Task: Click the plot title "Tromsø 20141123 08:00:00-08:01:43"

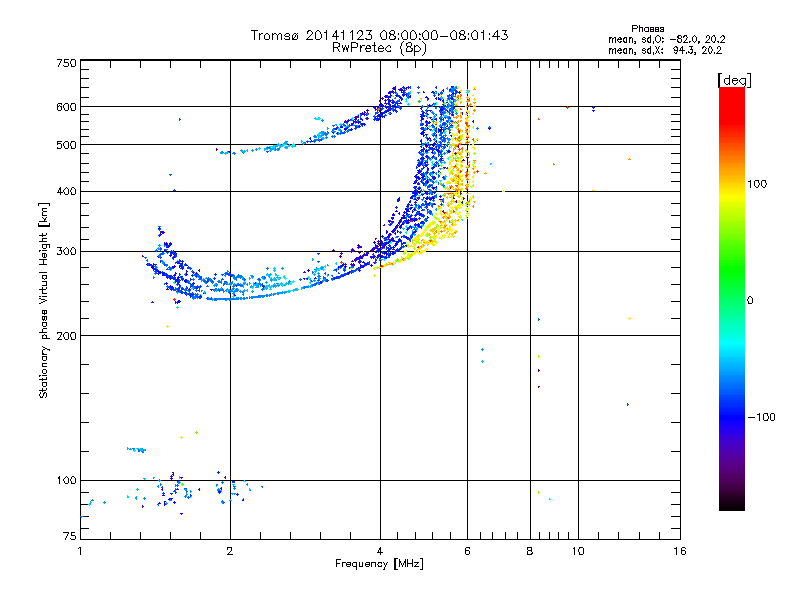Action: (x=379, y=35)
